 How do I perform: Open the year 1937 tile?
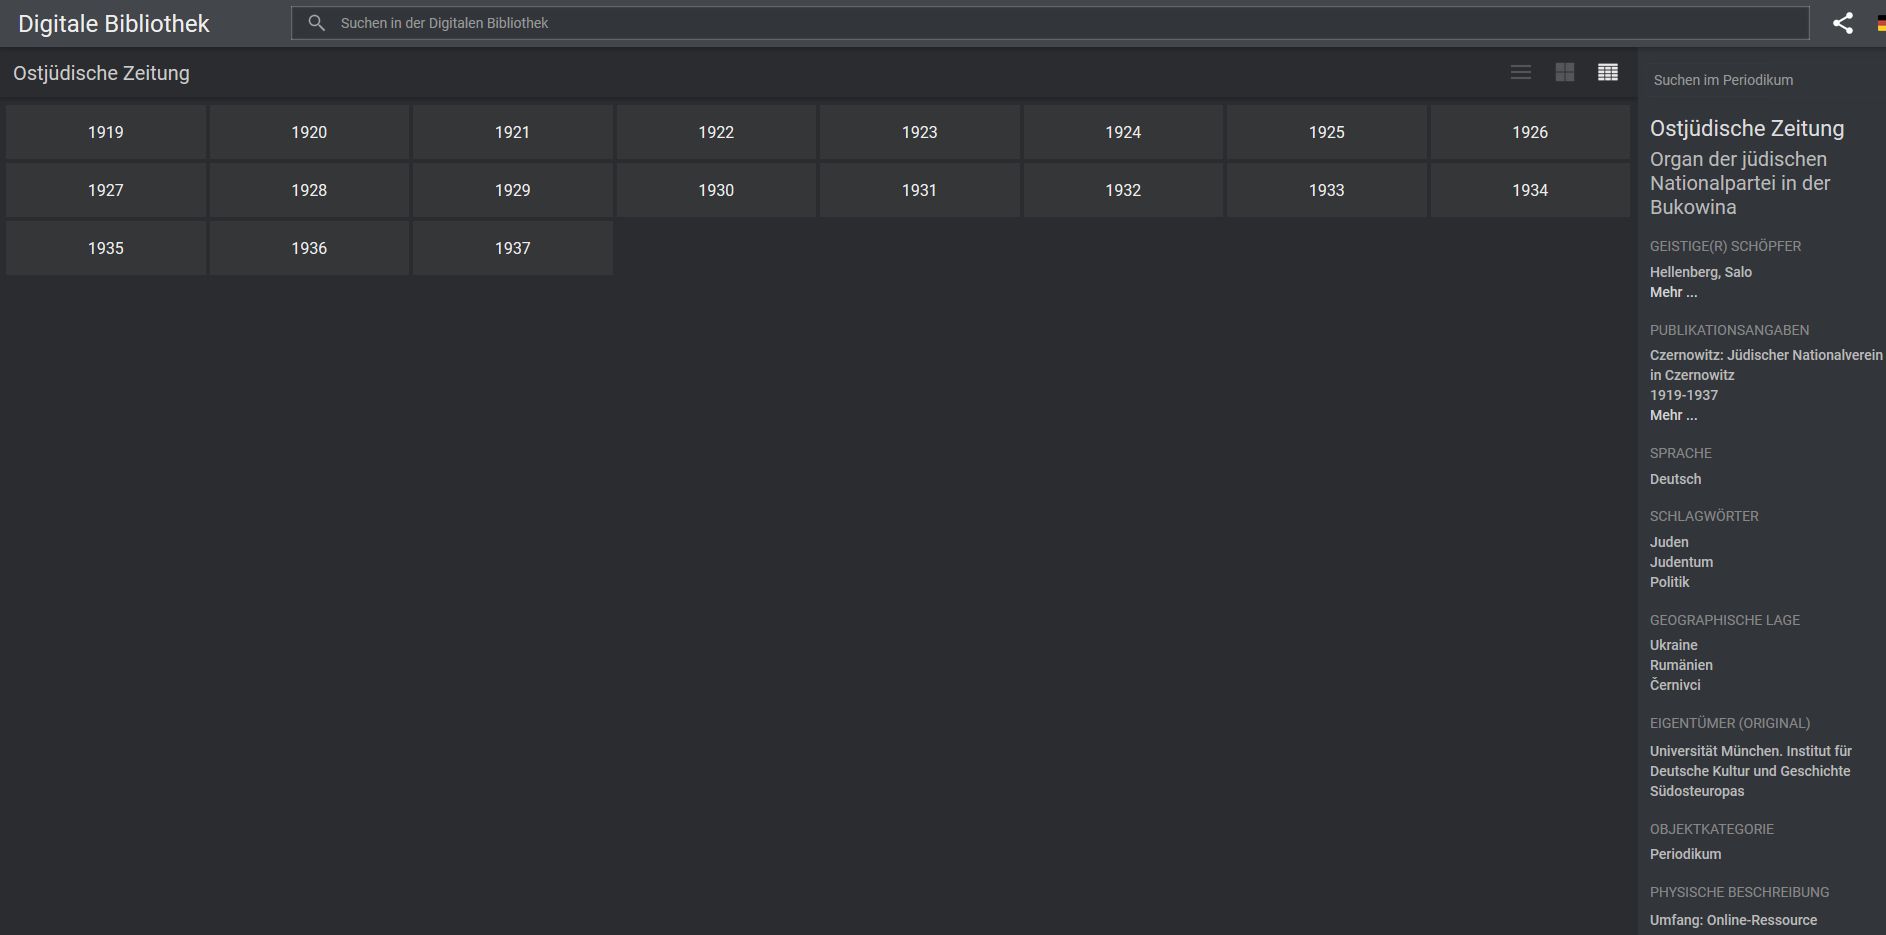coord(513,248)
